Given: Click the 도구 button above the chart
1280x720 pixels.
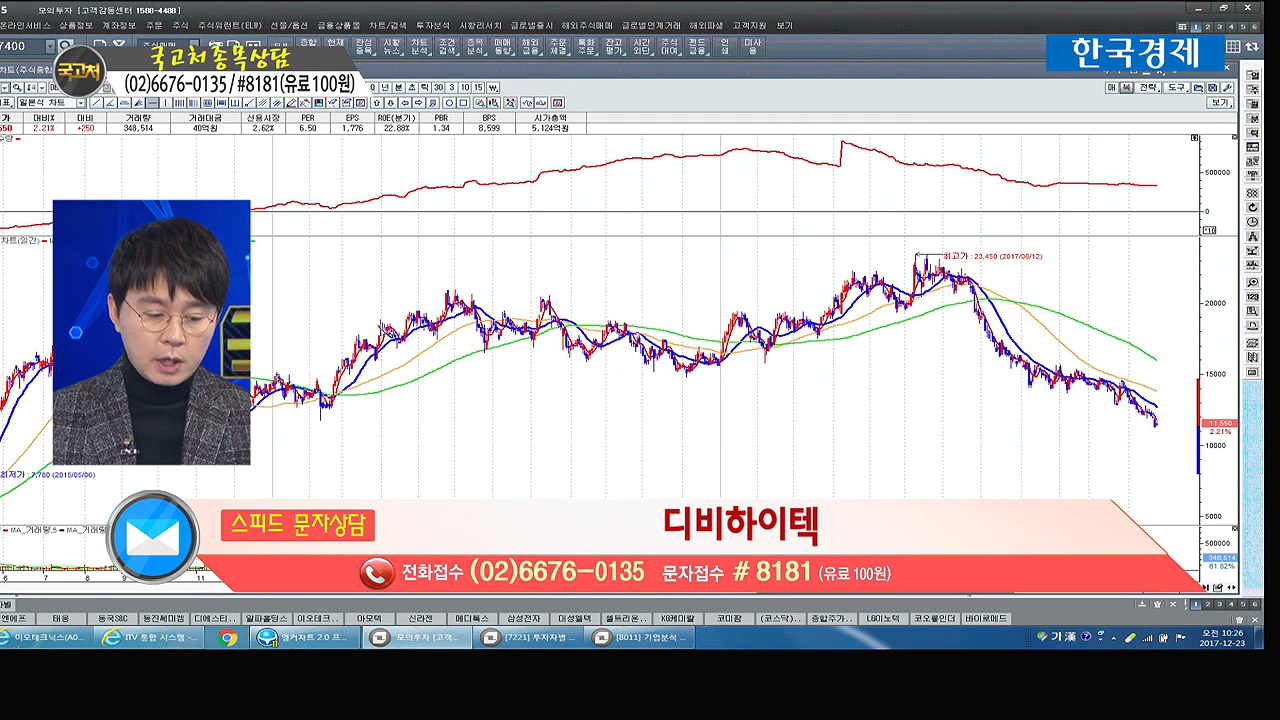Looking at the screenshot, I should [x=1176, y=87].
